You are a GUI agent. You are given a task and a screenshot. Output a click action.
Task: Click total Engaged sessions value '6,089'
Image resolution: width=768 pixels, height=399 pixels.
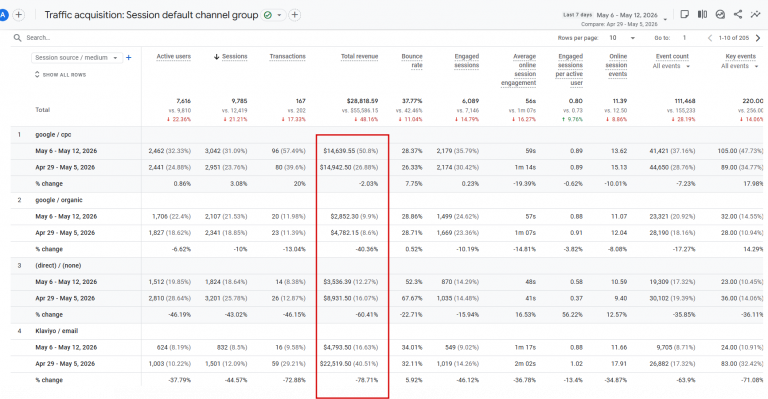point(470,101)
